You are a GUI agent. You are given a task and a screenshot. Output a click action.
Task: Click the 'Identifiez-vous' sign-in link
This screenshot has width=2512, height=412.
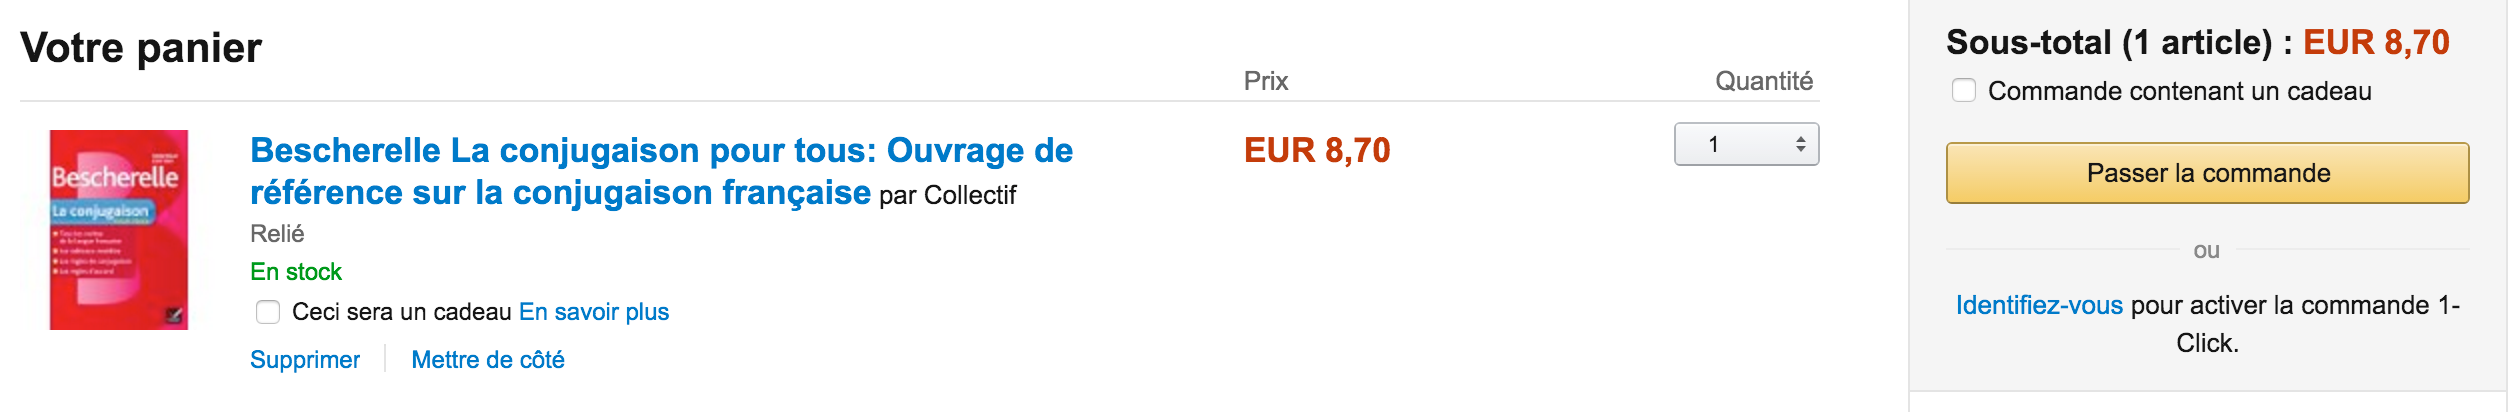2038,305
